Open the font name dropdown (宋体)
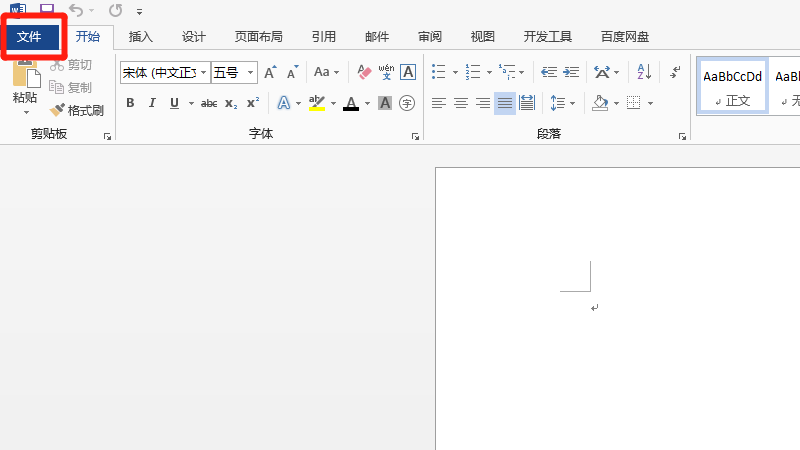 (x=204, y=72)
